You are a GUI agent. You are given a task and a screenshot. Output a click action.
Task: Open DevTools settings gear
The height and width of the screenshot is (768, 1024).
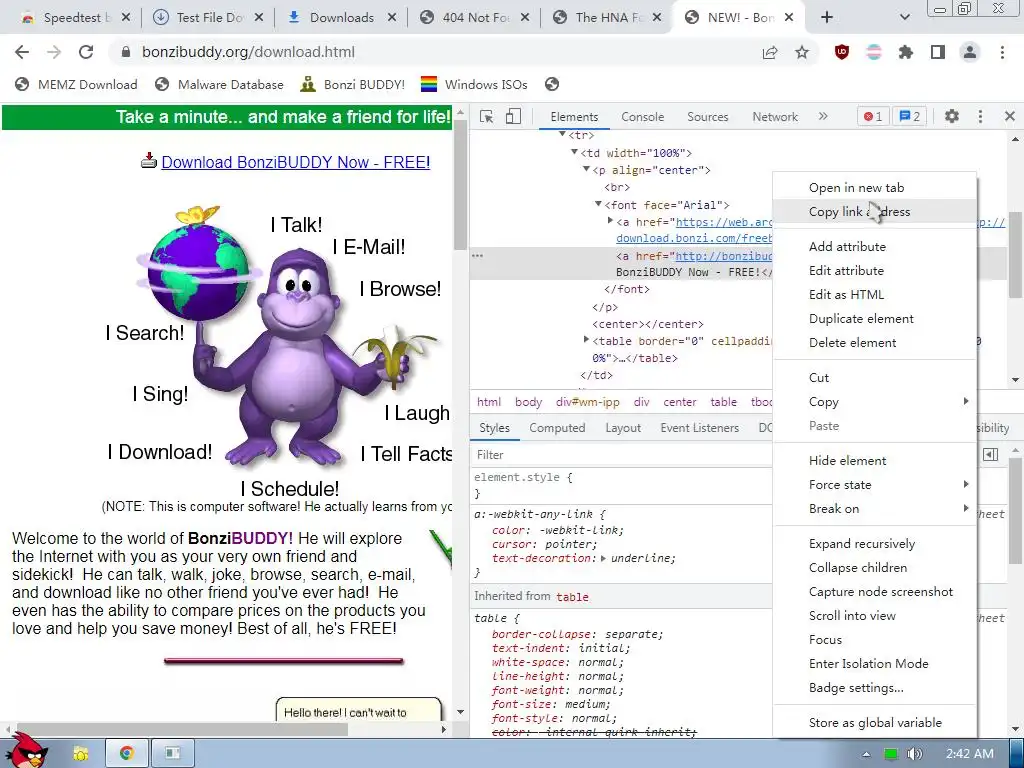pos(952,116)
